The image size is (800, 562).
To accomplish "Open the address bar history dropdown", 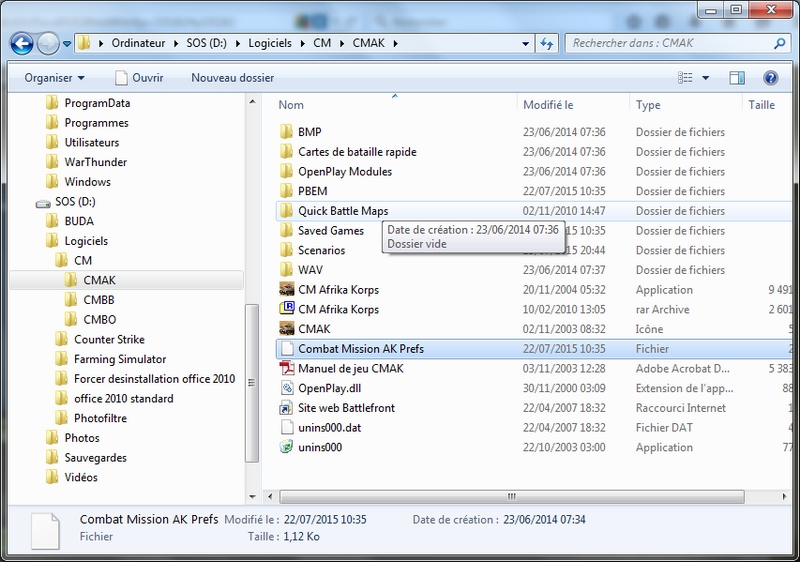I will [526, 44].
